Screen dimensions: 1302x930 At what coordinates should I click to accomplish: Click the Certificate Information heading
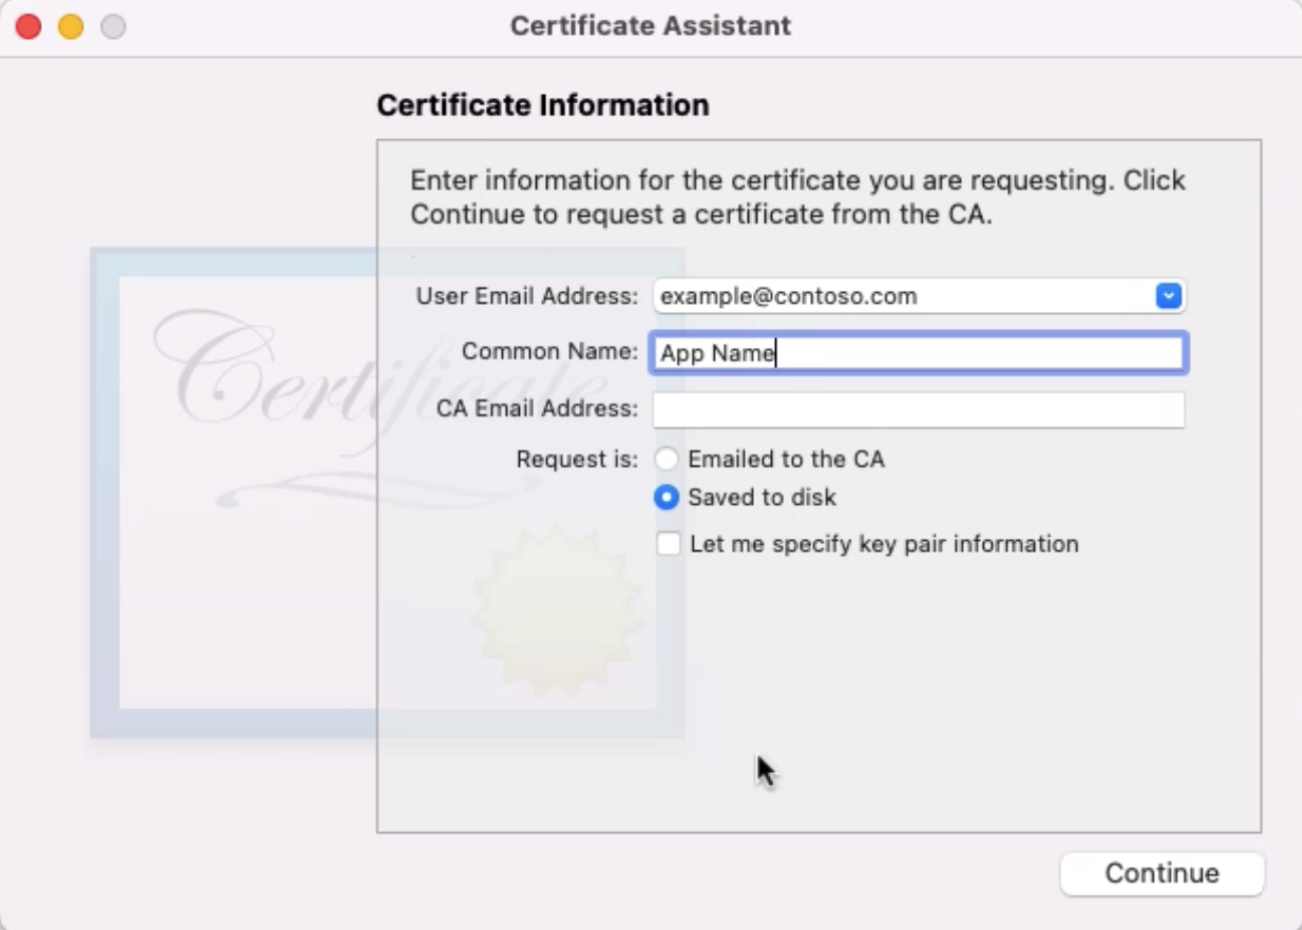point(541,104)
